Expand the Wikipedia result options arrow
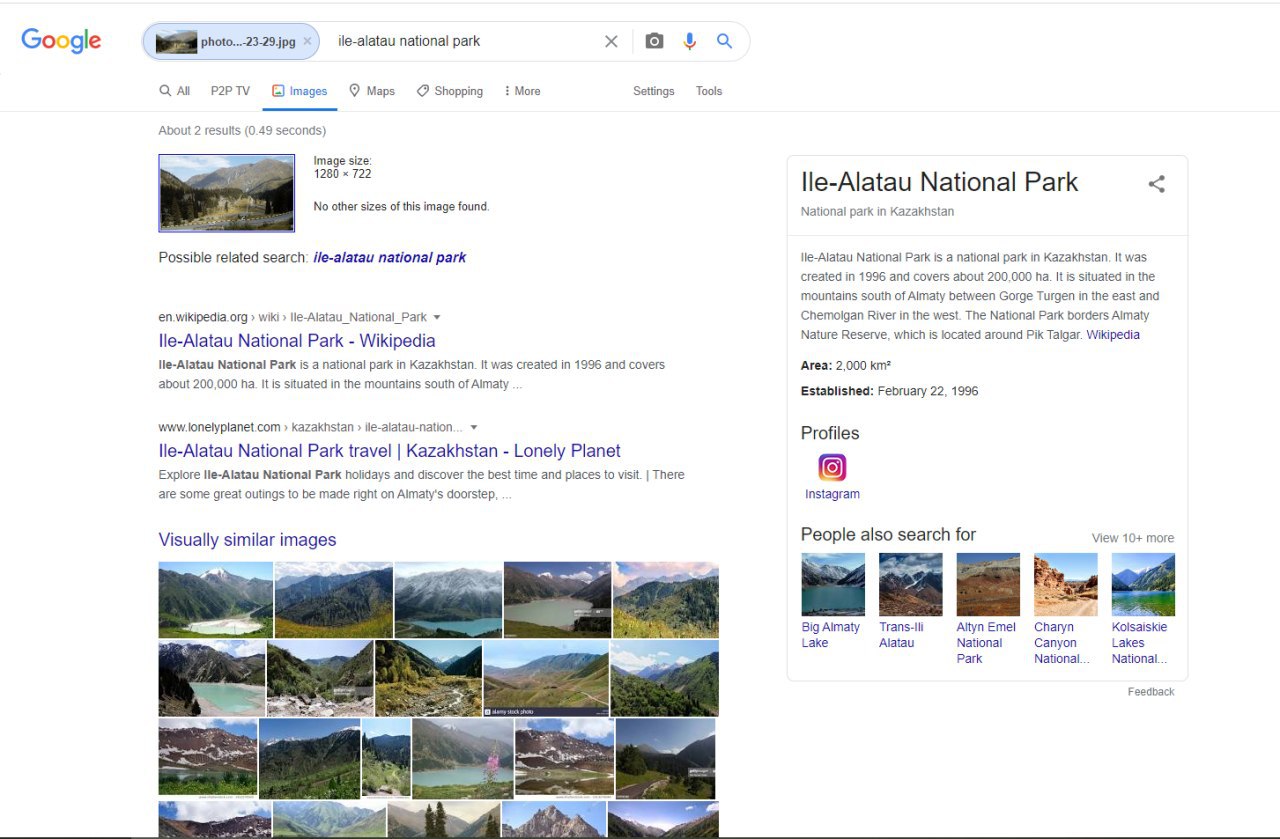This screenshot has width=1280, height=839. 436,317
